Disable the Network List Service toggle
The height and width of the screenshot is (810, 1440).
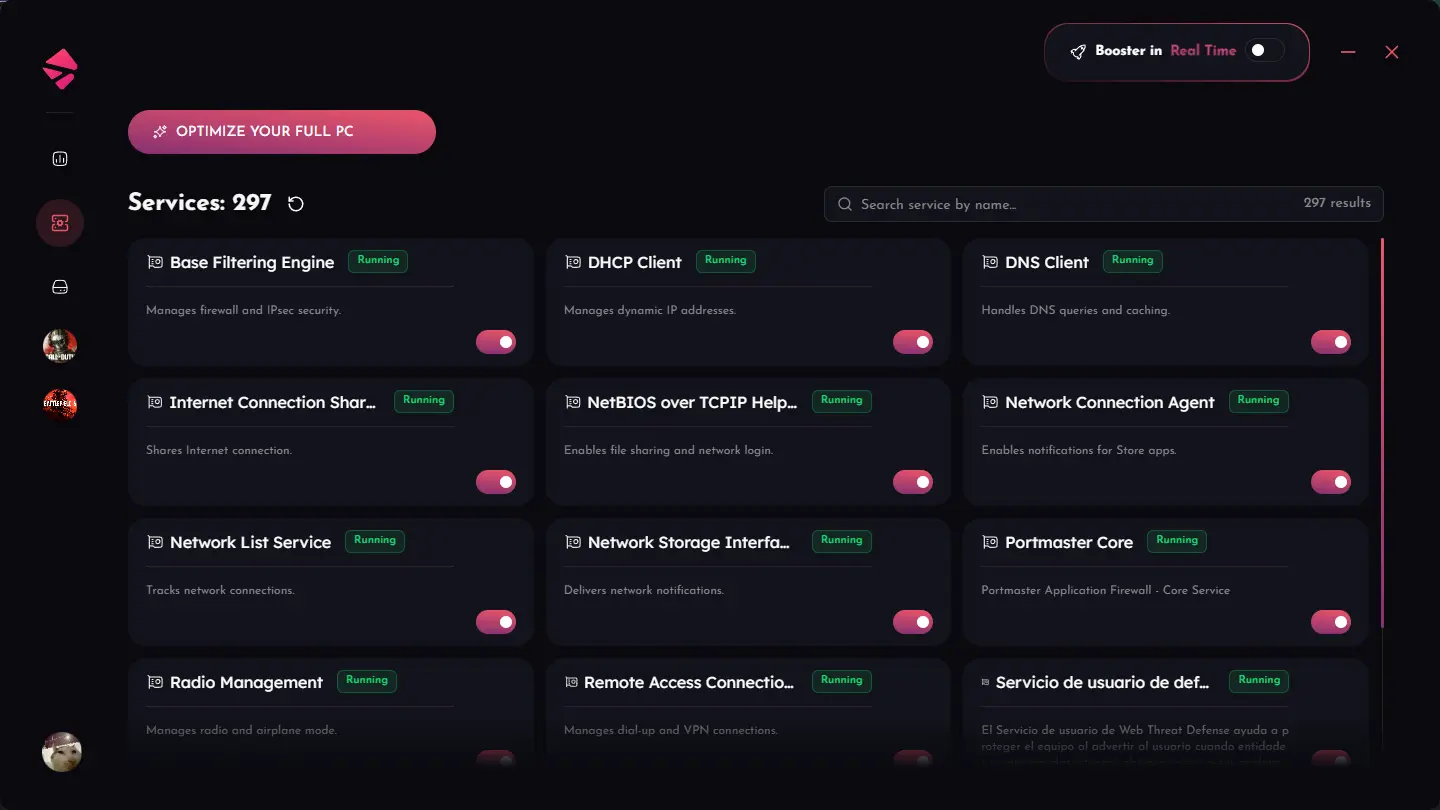(495, 621)
